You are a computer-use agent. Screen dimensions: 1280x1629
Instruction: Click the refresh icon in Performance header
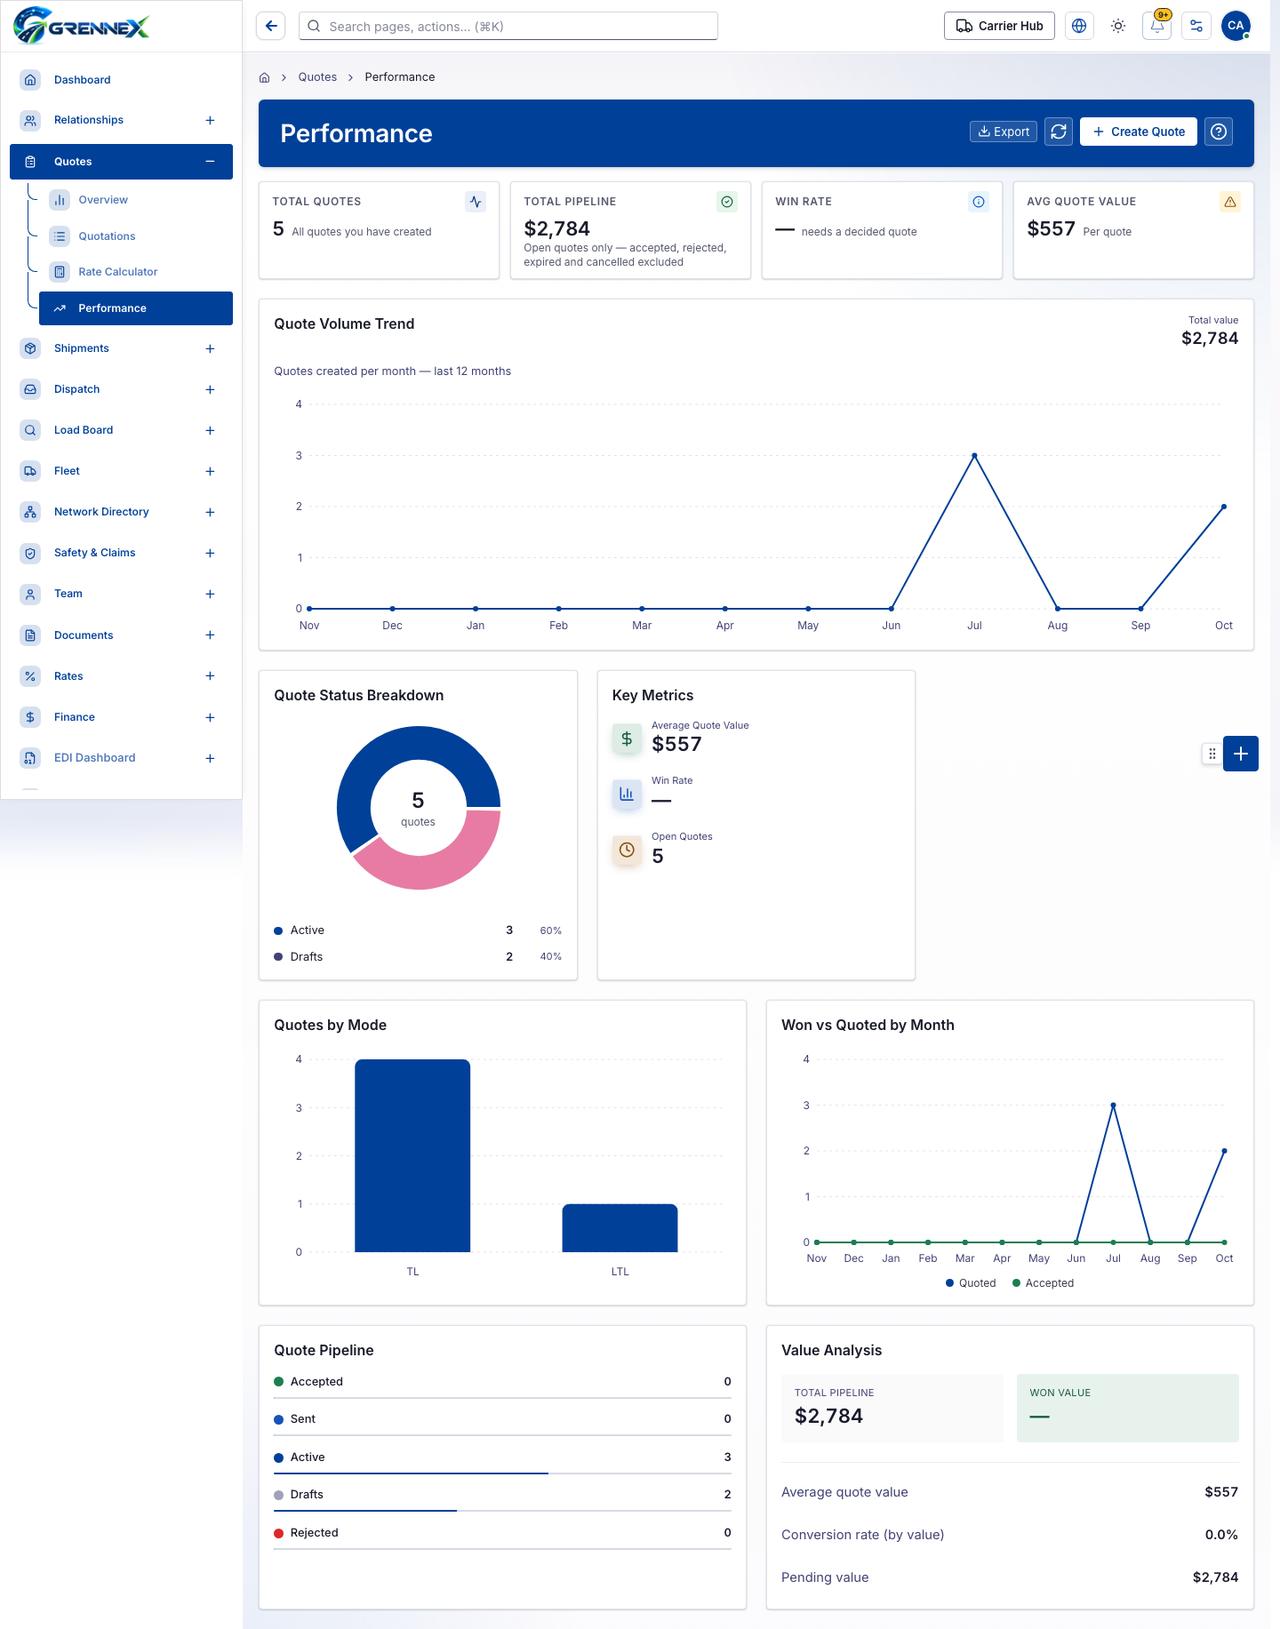click(1058, 131)
